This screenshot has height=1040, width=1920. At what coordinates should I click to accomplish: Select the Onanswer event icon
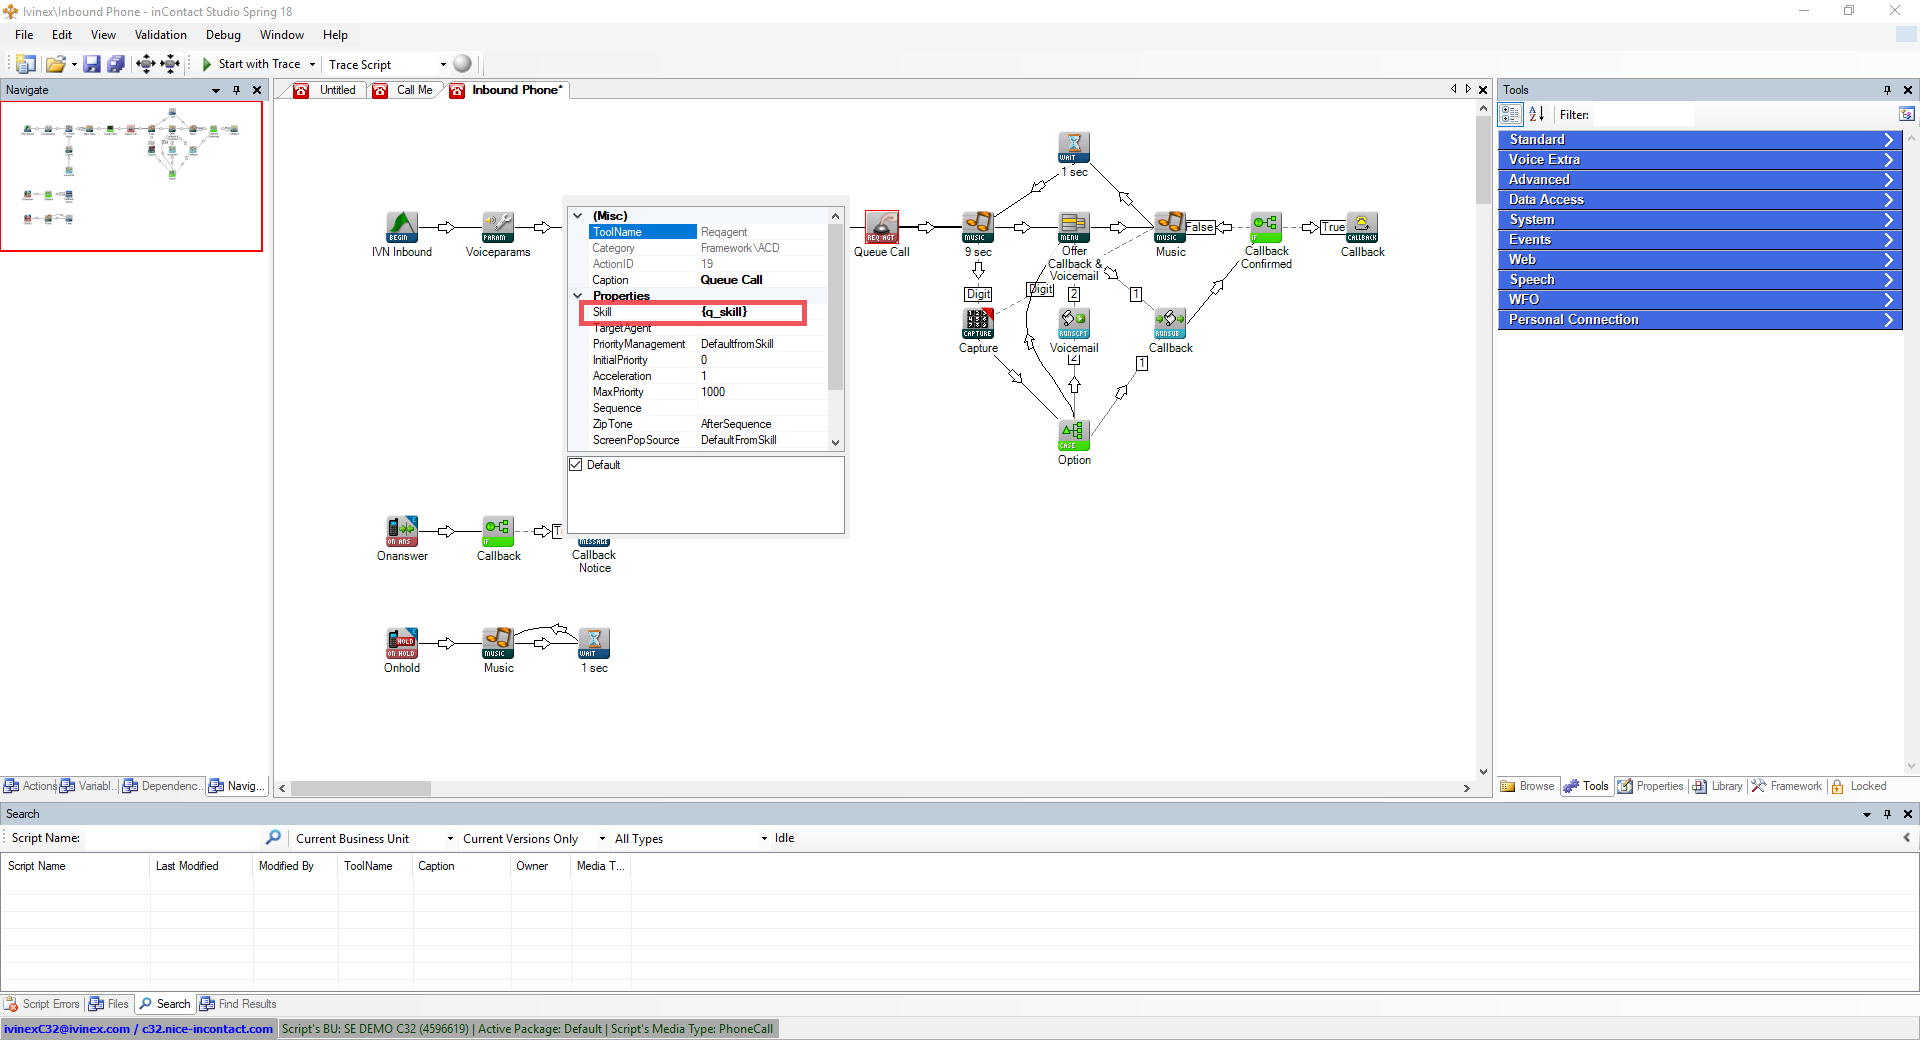tap(402, 531)
